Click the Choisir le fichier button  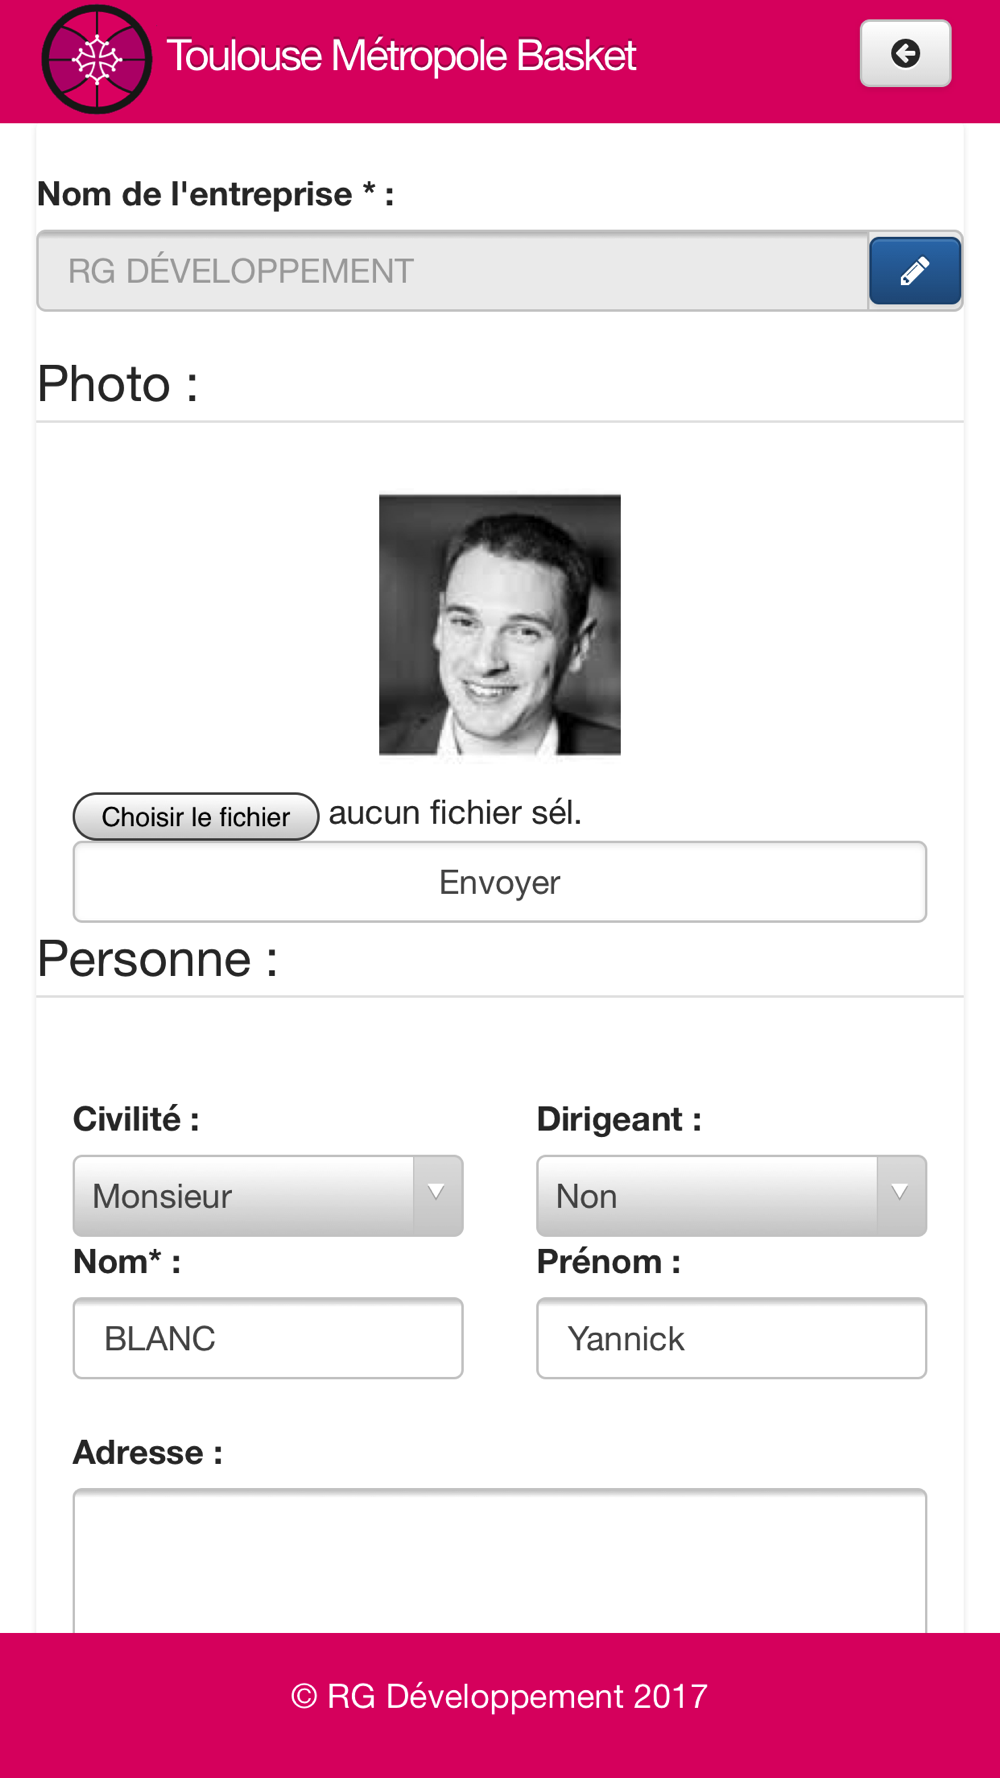point(196,816)
